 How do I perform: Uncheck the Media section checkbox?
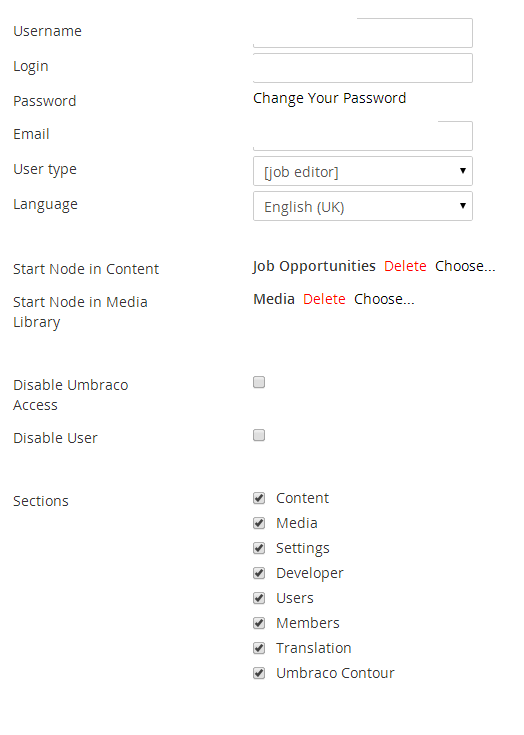tap(259, 523)
